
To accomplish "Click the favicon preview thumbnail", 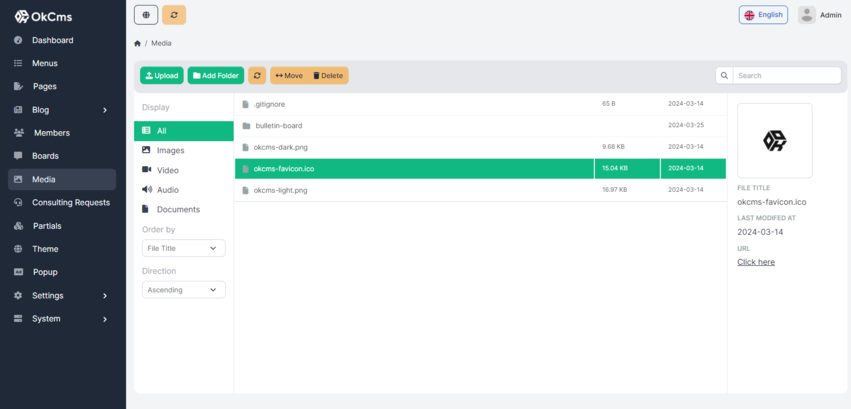I will click(774, 141).
